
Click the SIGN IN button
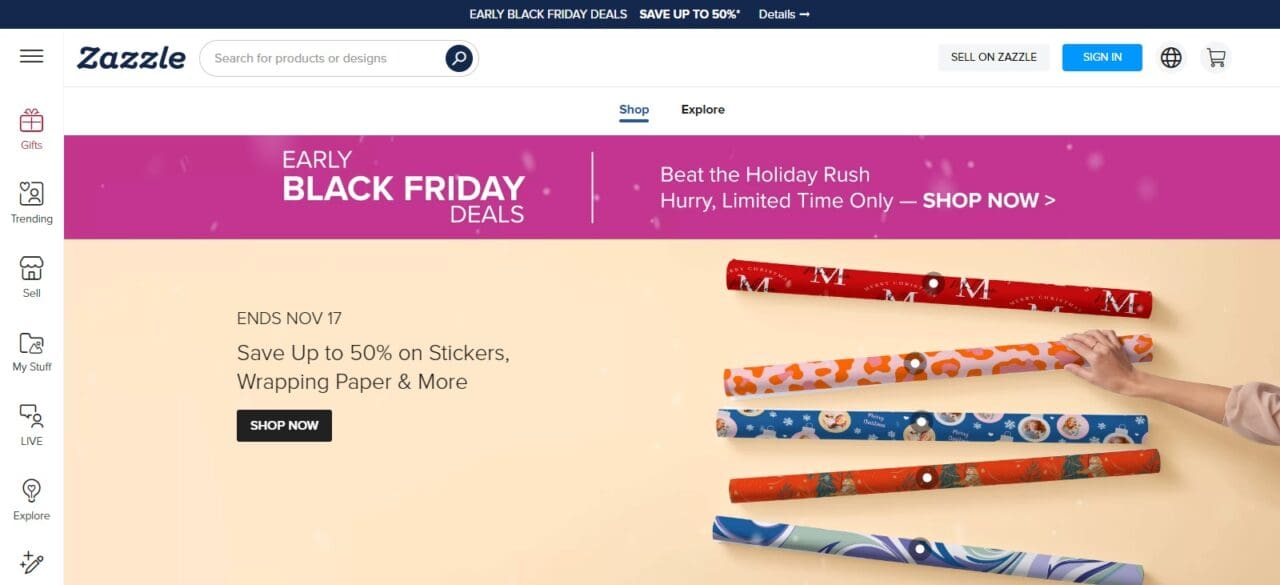coord(1102,57)
